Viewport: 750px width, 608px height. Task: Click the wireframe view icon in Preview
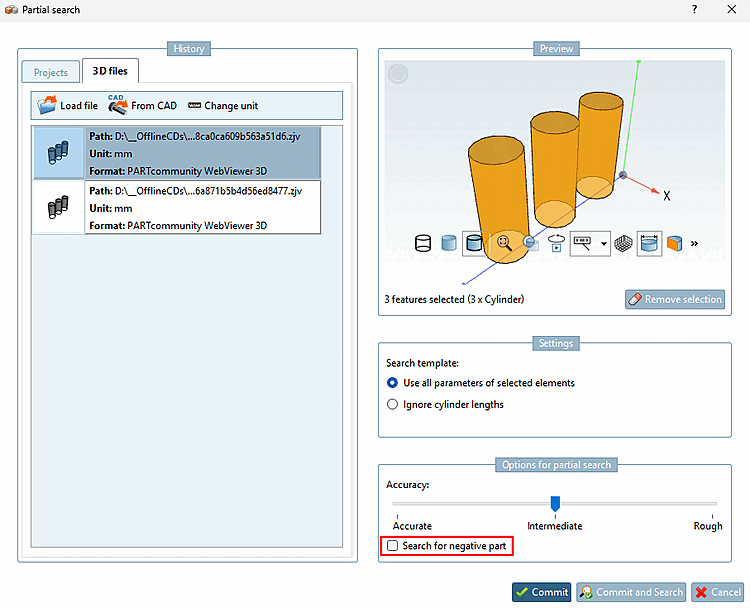point(423,243)
